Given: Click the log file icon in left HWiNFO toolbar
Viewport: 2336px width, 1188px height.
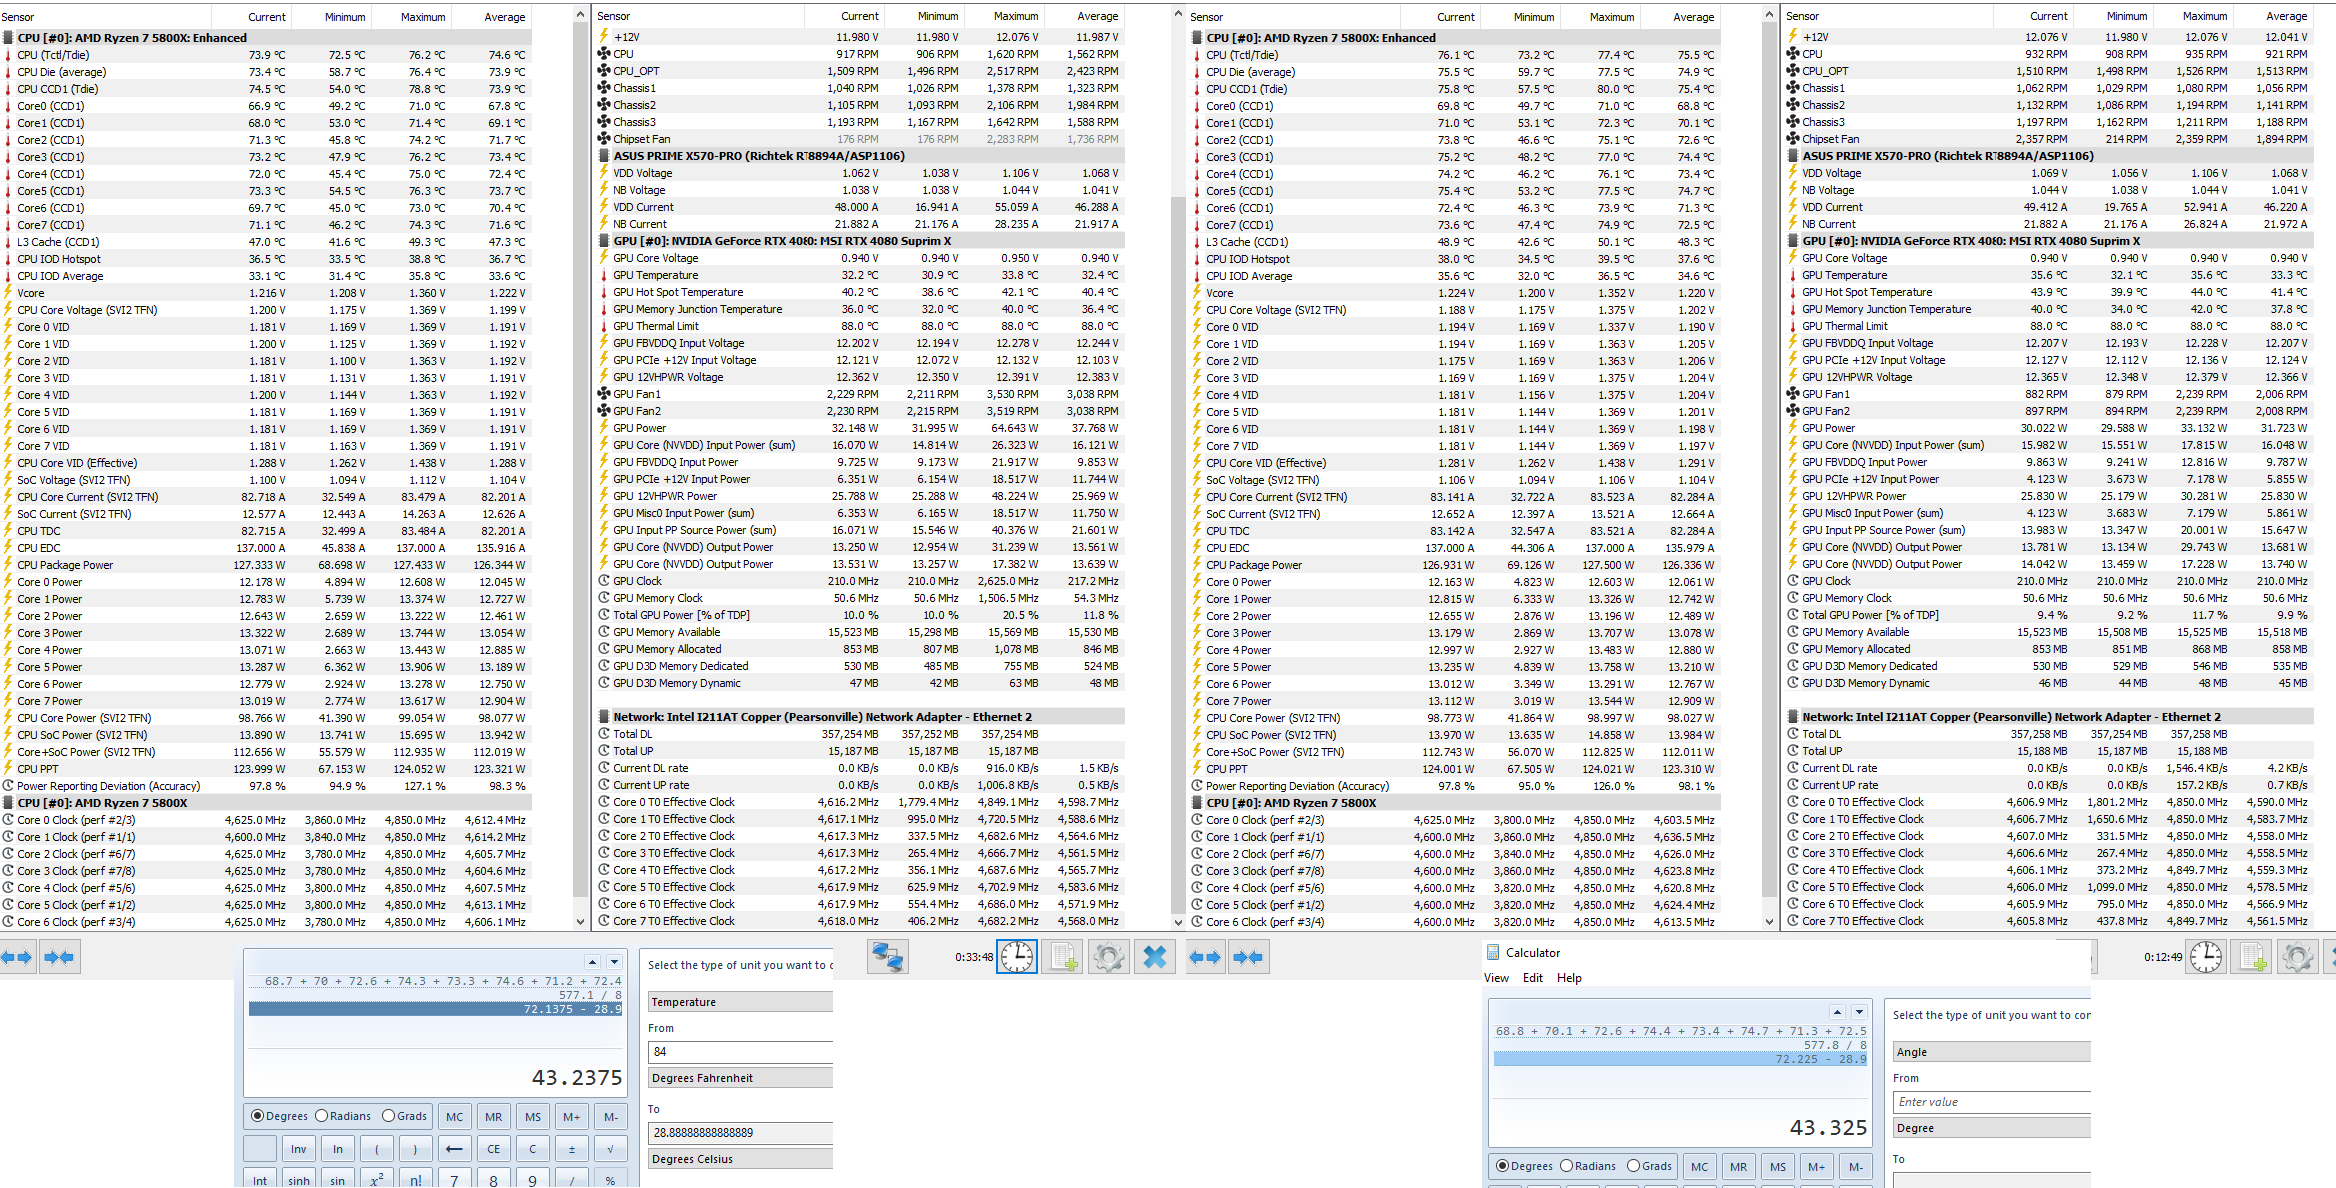Looking at the screenshot, I should [1063, 957].
